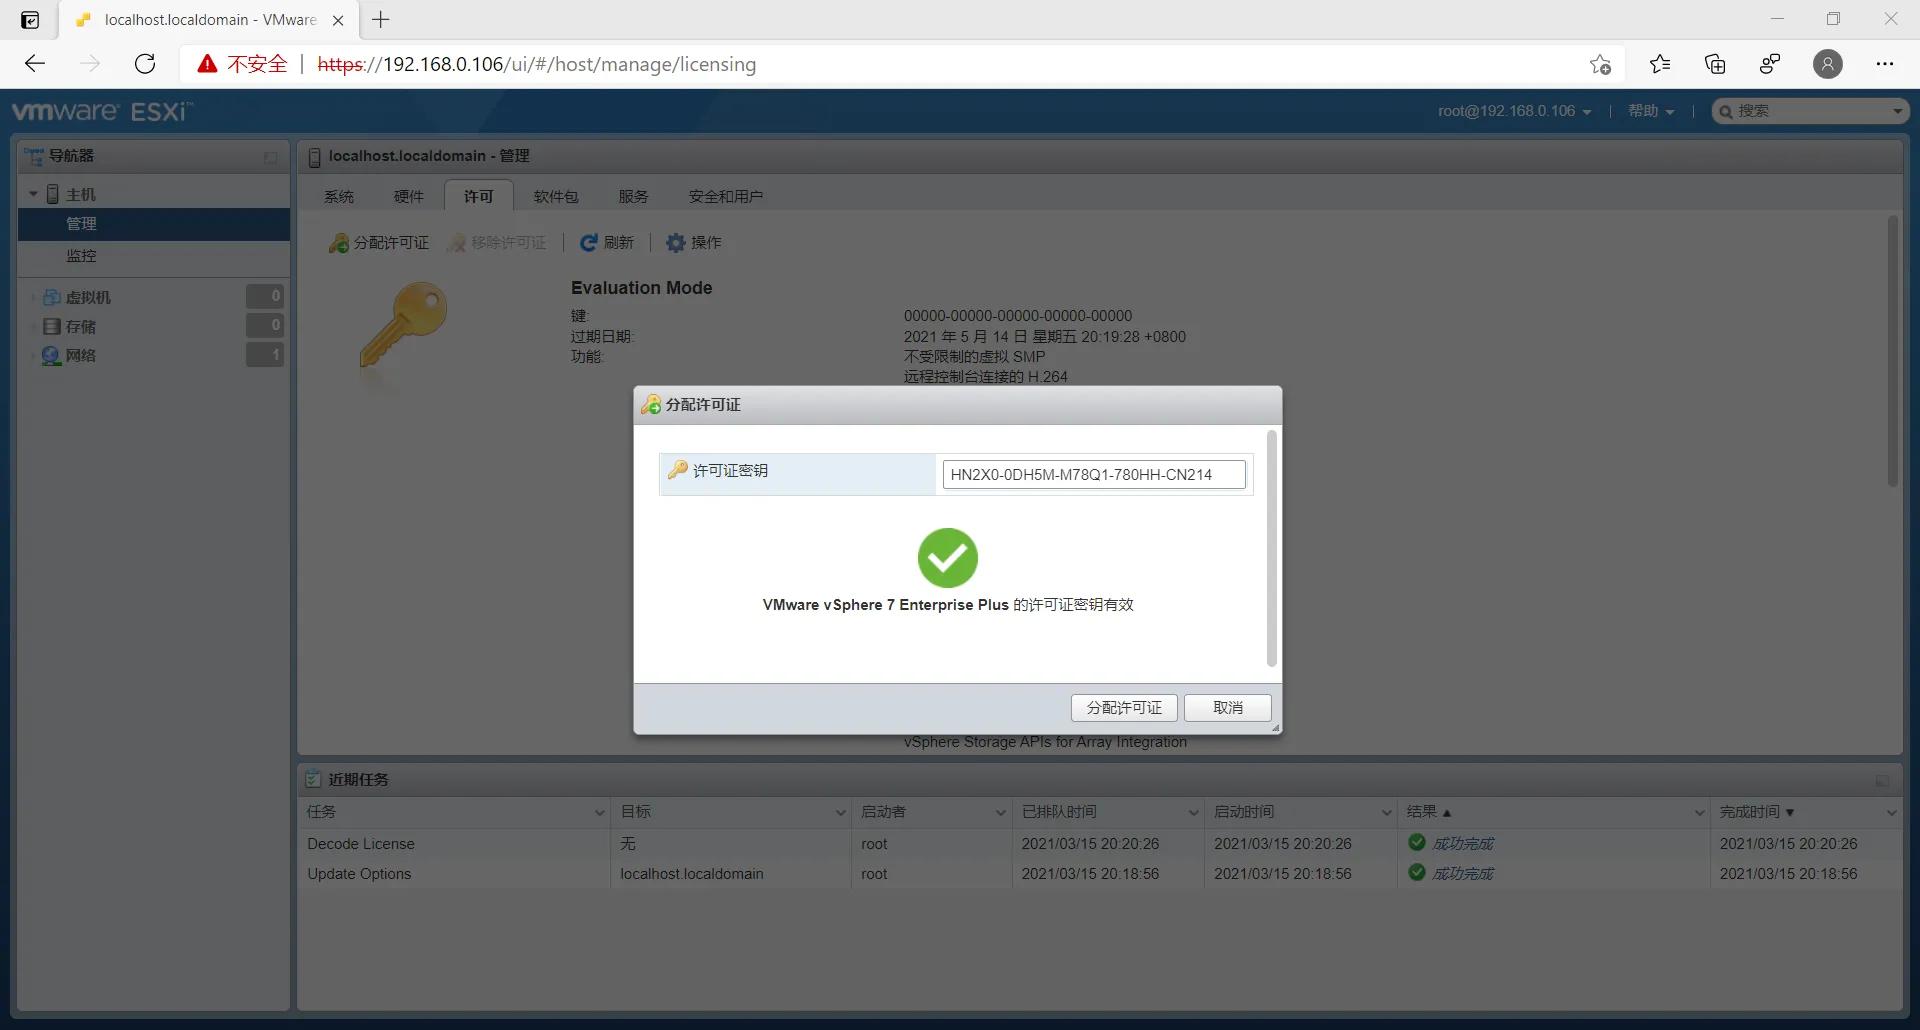Go back in the browser
This screenshot has width=1920, height=1030.
point(35,64)
